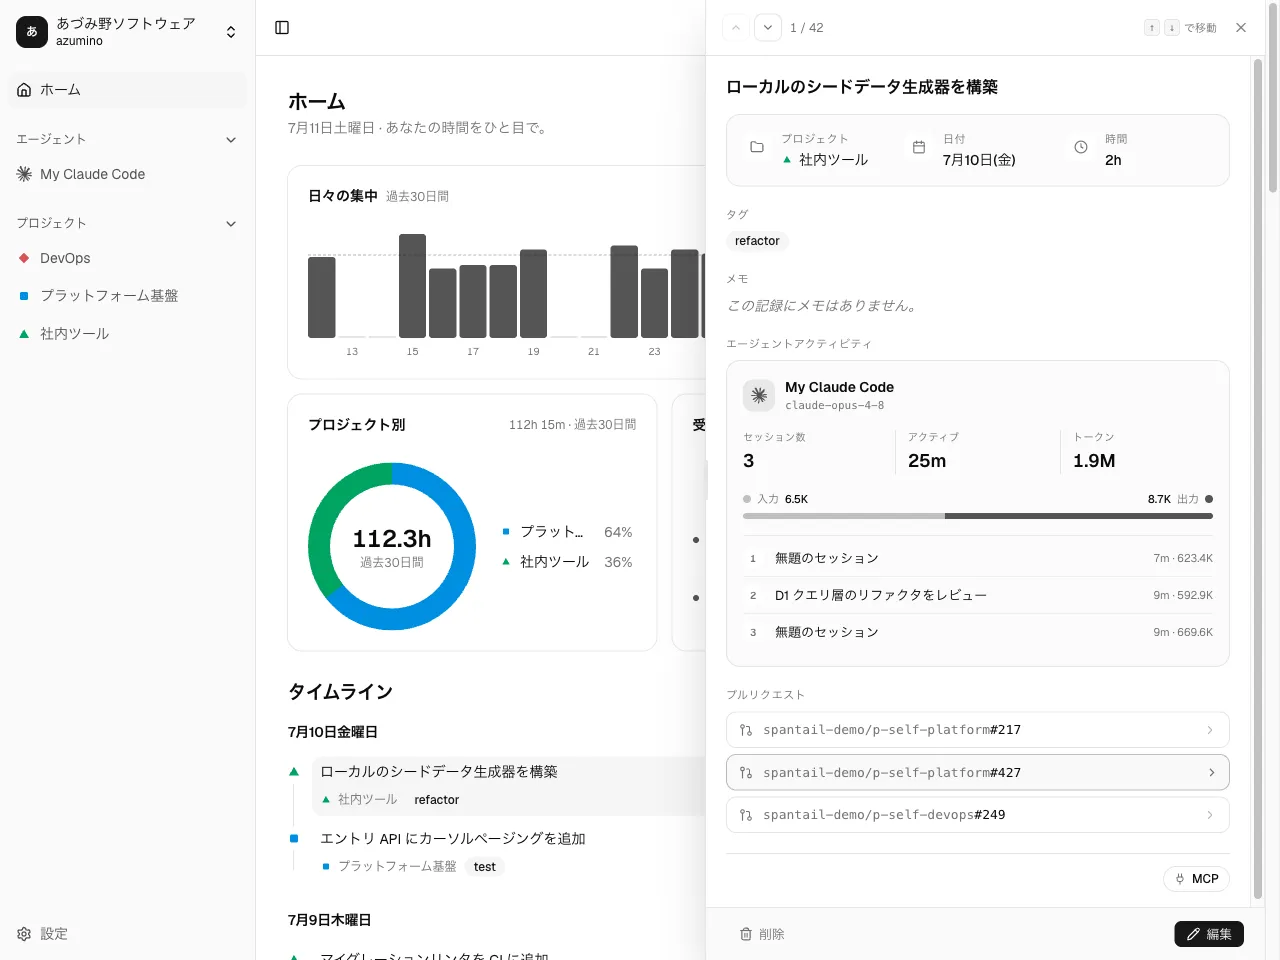This screenshot has width=1280, height=960.
Task: Toggle the sidebar panel icon
Action: pyautogui.click(x=282, y=28)
